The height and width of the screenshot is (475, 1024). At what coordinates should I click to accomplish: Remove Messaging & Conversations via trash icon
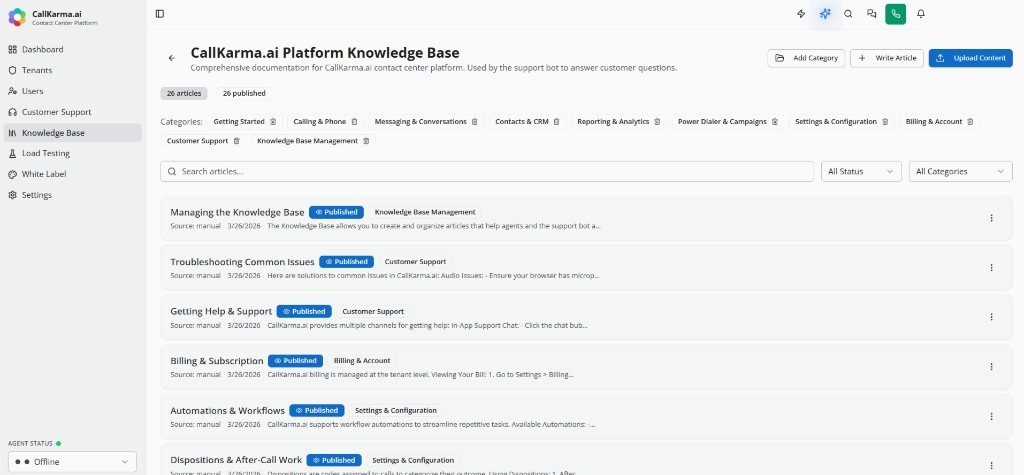[475, 122]
